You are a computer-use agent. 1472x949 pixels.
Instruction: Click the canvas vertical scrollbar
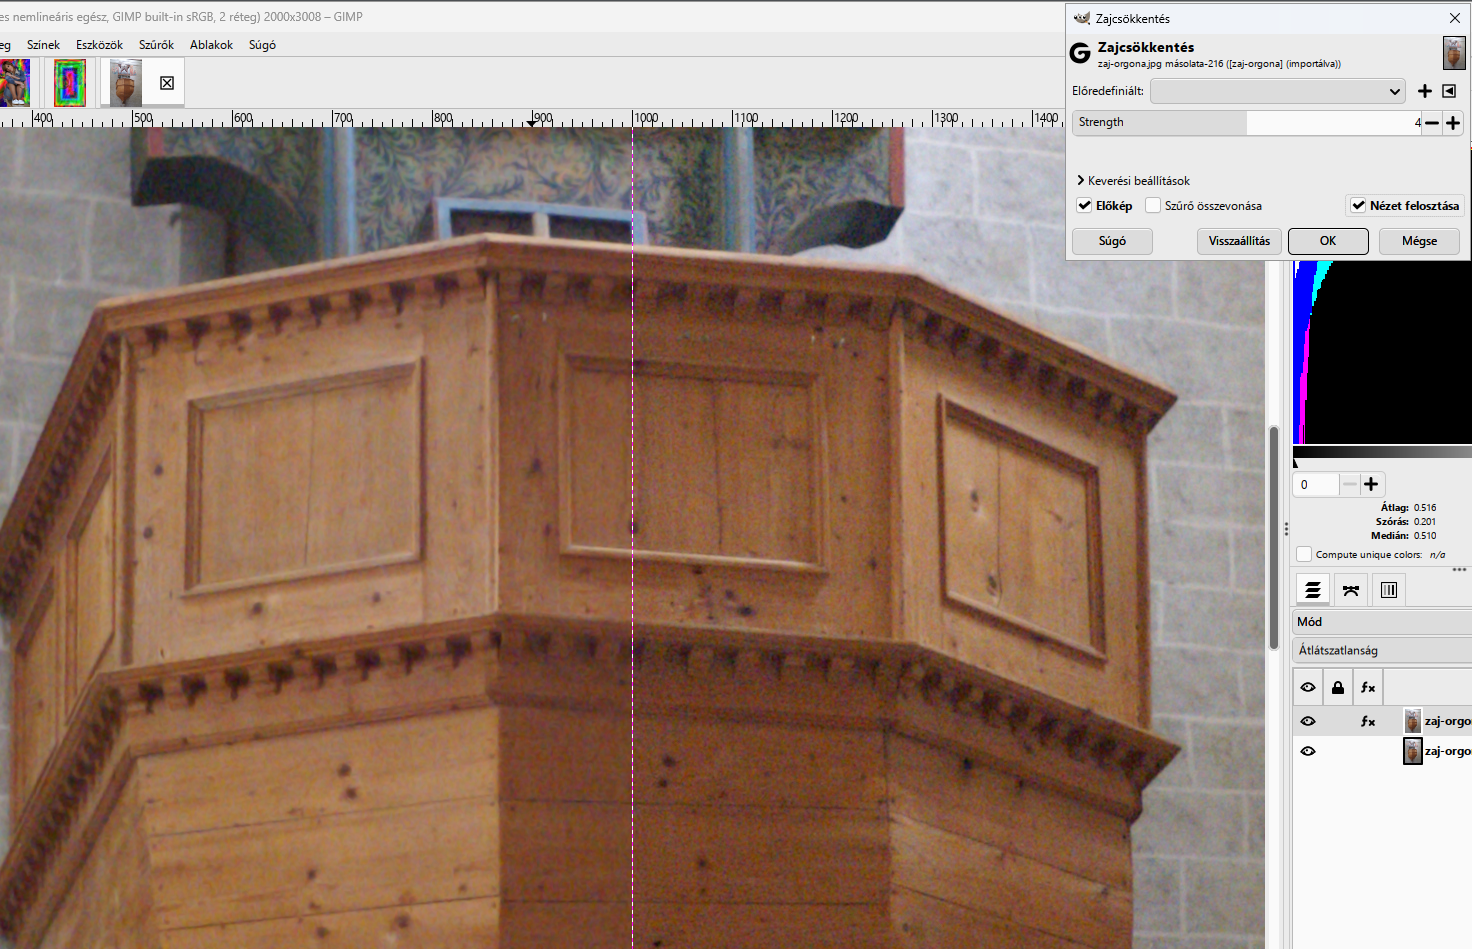coord(1274,538)
